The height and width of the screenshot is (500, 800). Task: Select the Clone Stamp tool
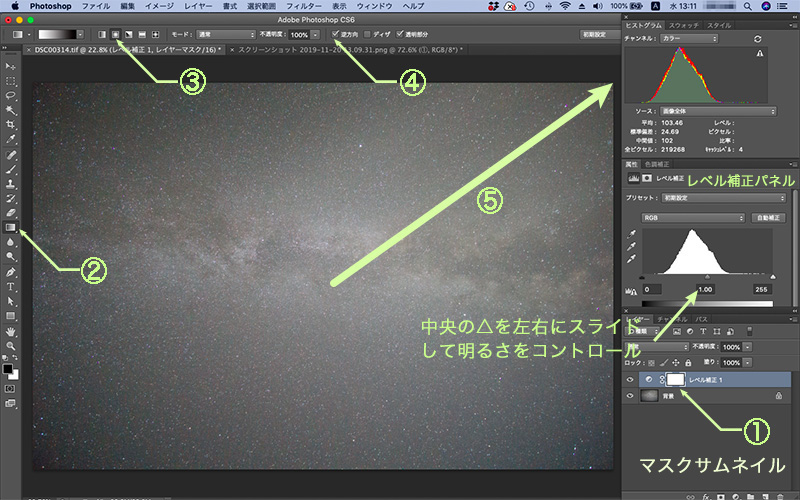(10, 184)
